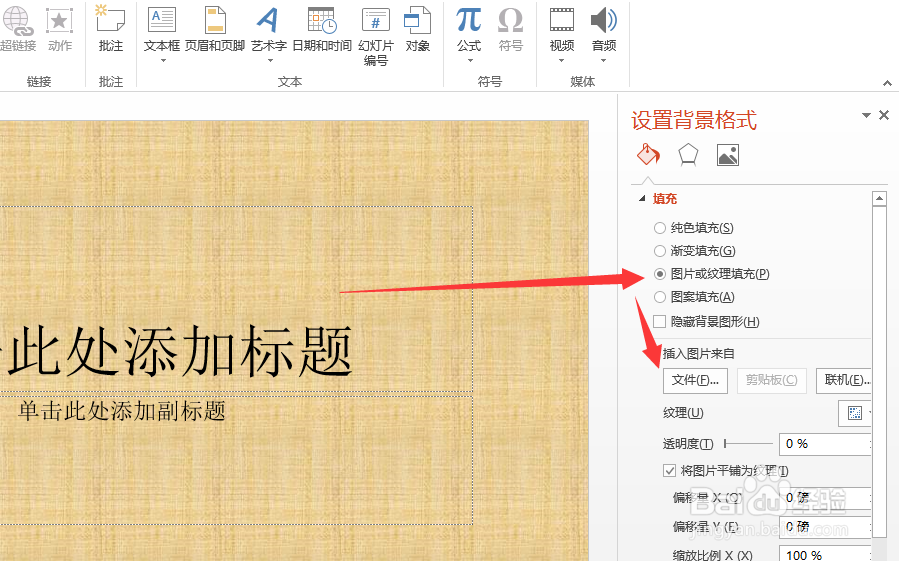
Task: Click the WordArt (艺术字) icon
Action: tap(268, 20)
